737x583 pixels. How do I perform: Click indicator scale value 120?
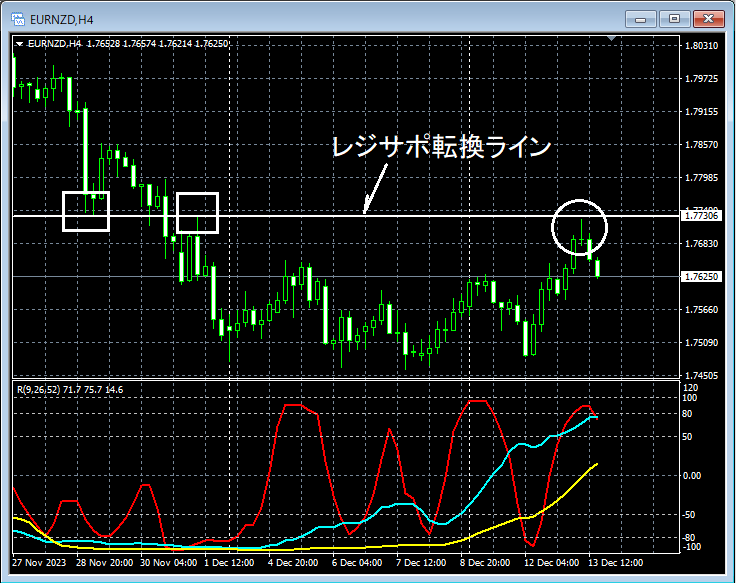click(690, 388)
